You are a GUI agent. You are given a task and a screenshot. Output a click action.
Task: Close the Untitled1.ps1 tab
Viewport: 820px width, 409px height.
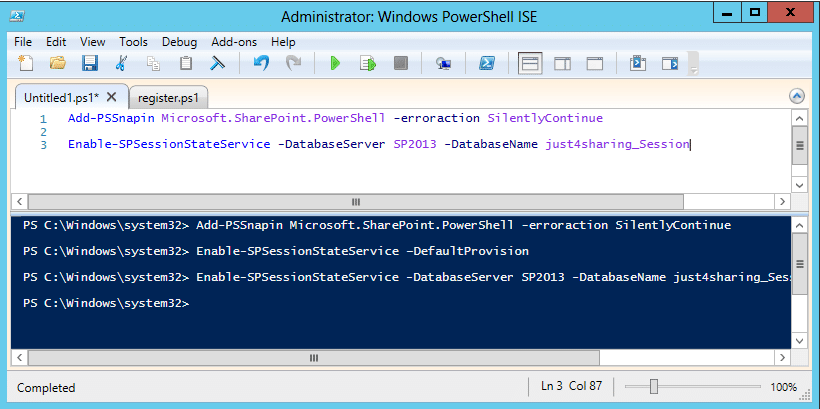(111, 97)
